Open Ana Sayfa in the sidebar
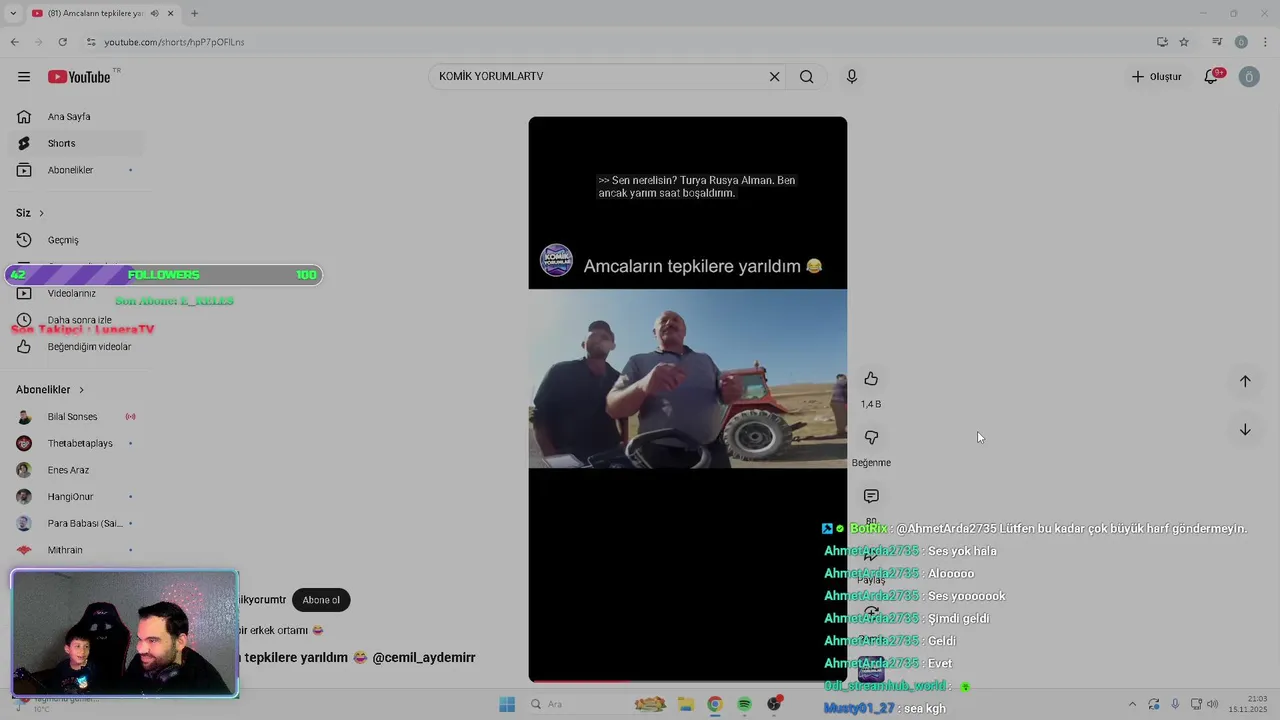This screenshot has width=1280, height=720. (76, 117)
